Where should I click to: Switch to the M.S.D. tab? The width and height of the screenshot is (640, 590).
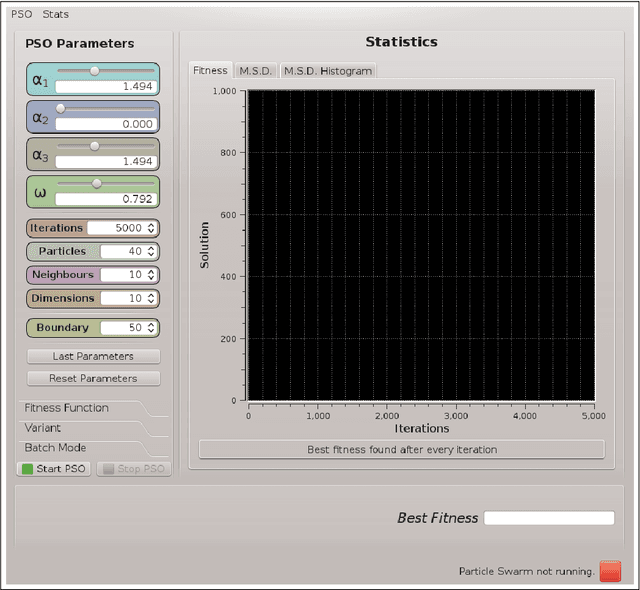(255, 71)
